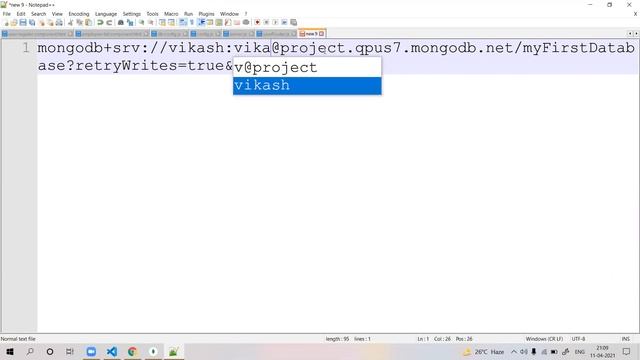This screenshot has height=360, width=640.
Task: Zoom in using toolbar icon
Action: [x=142, y=22]
